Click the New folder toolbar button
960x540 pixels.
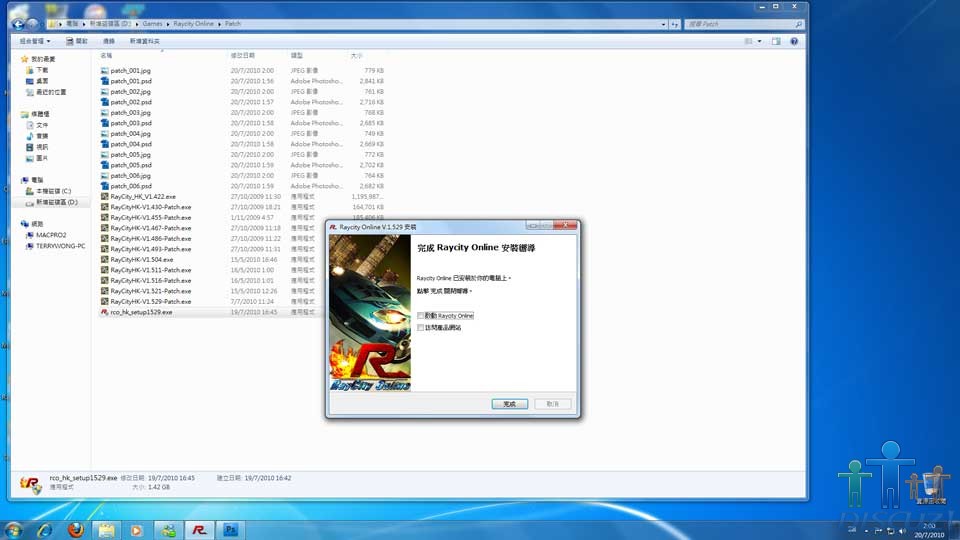[x=144, y=41]
